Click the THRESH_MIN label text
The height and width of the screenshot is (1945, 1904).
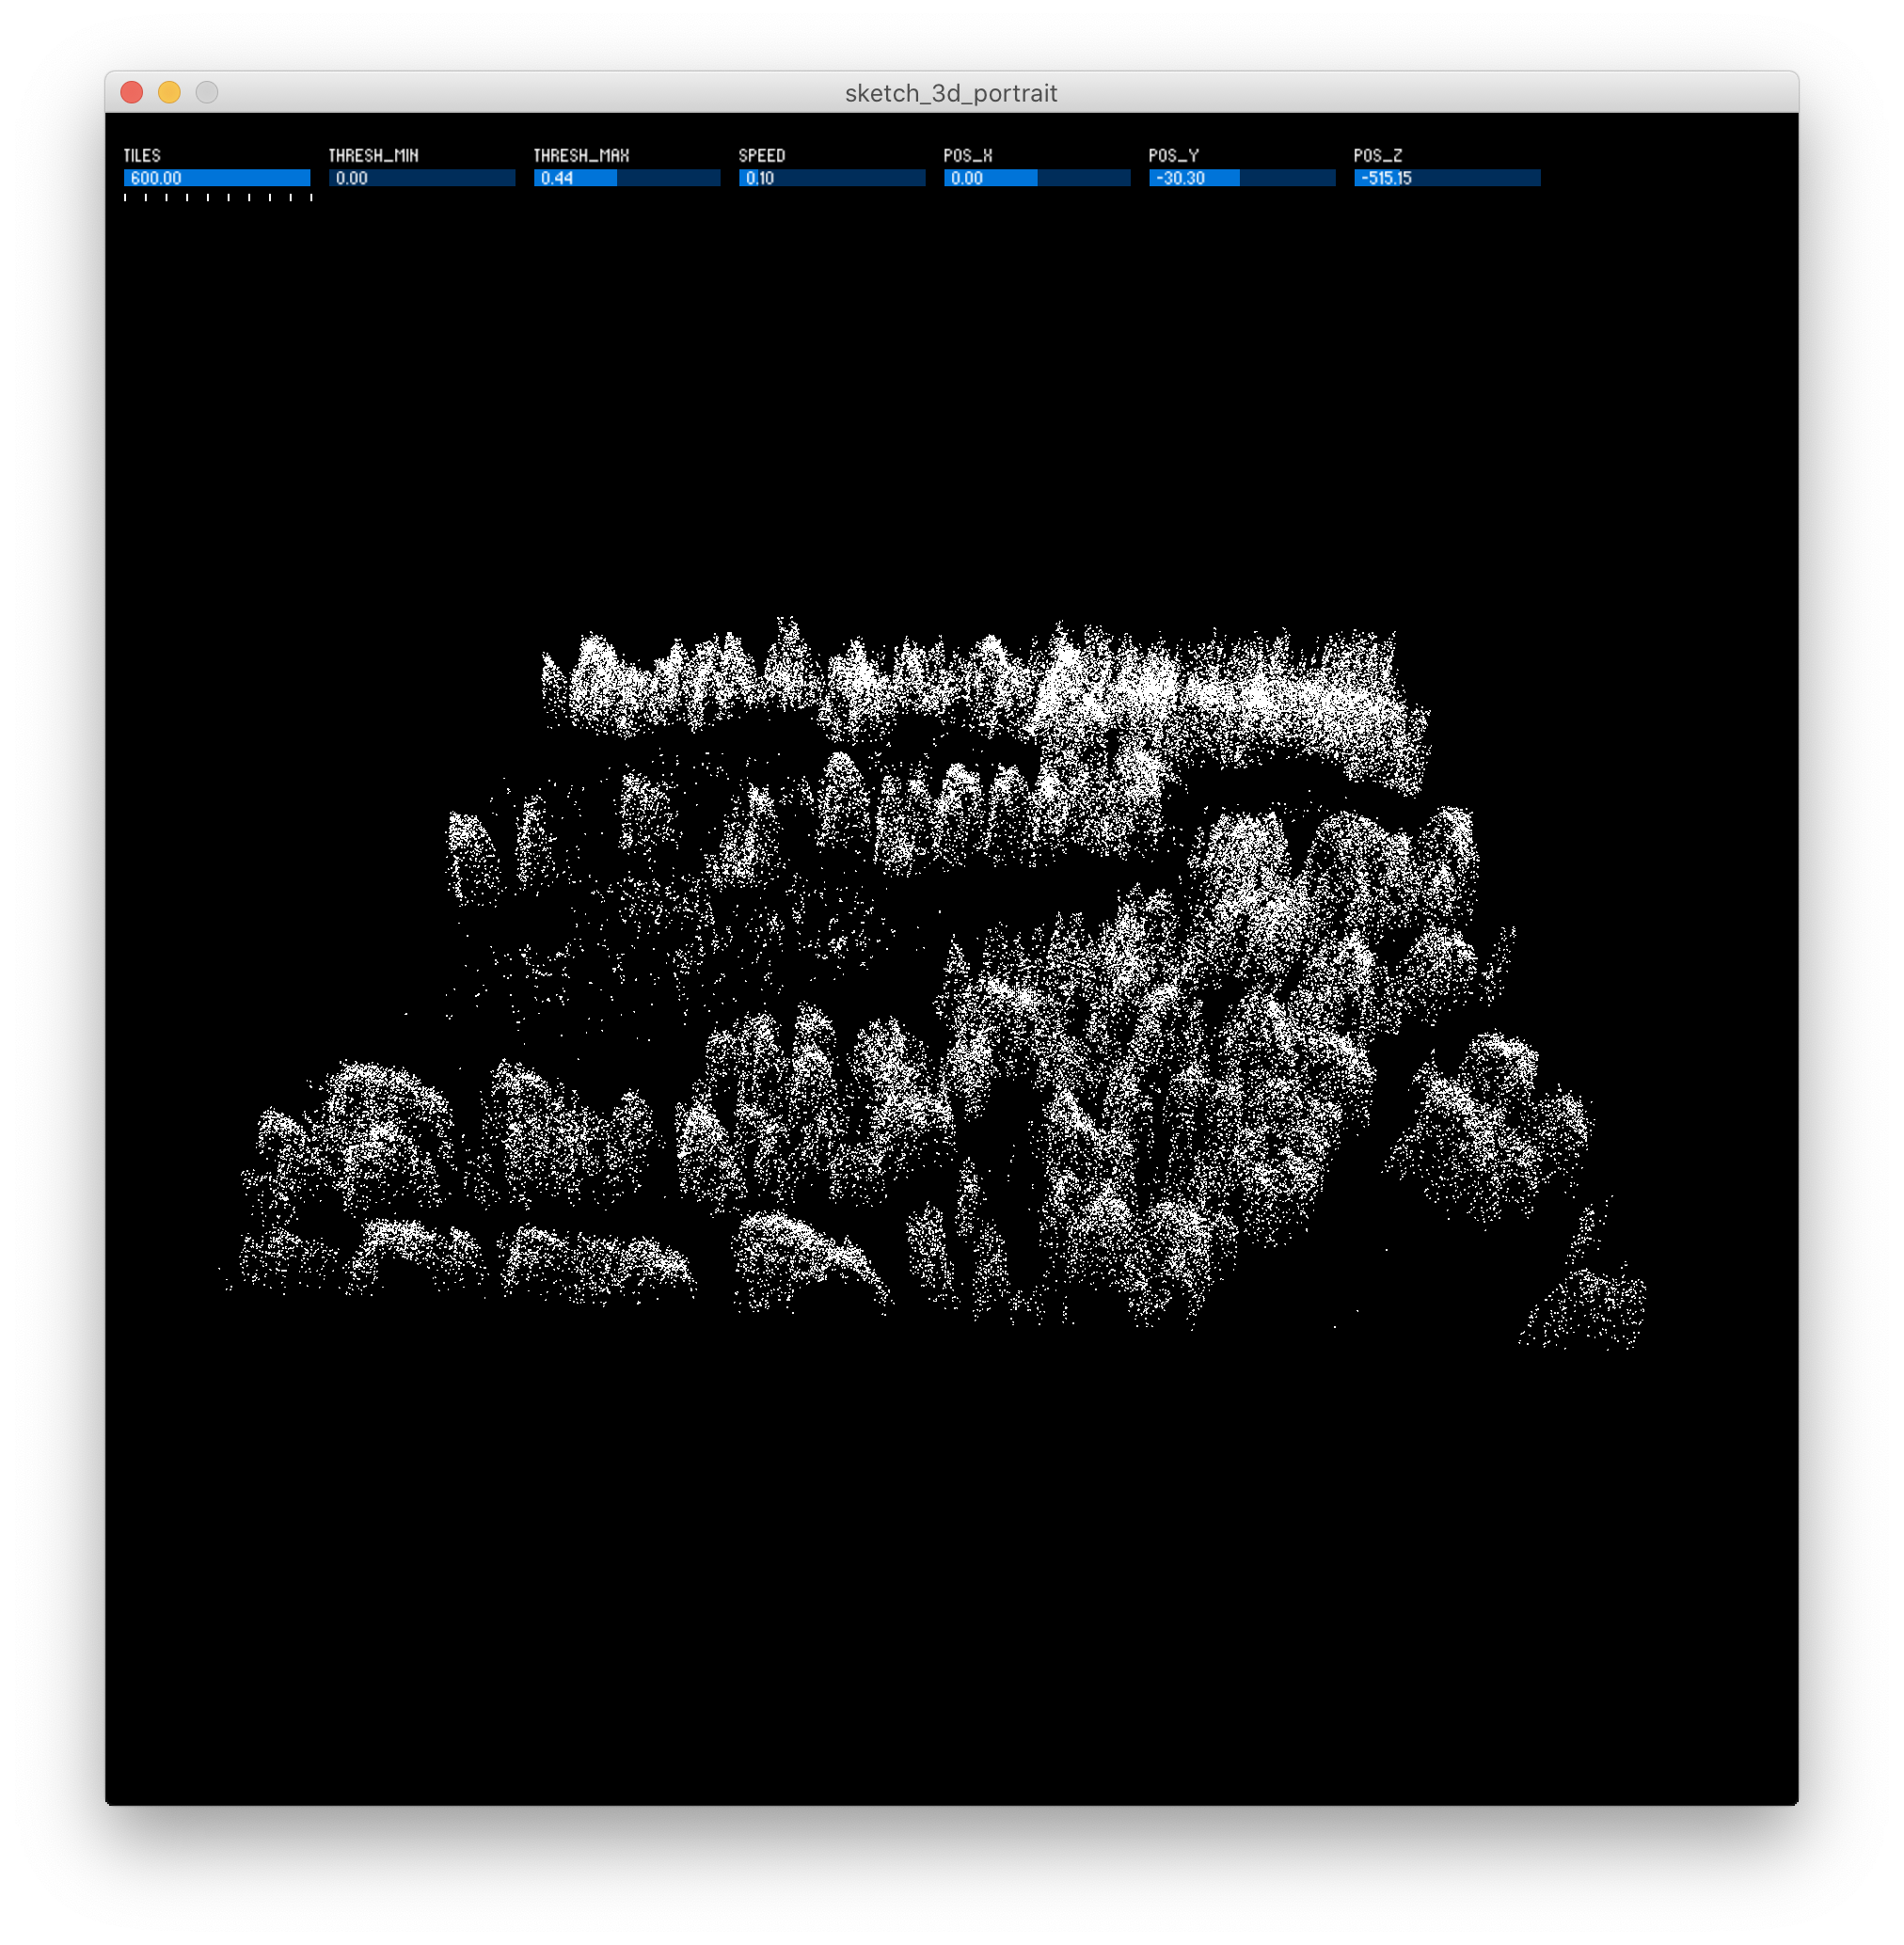click(x=373, y=156)
